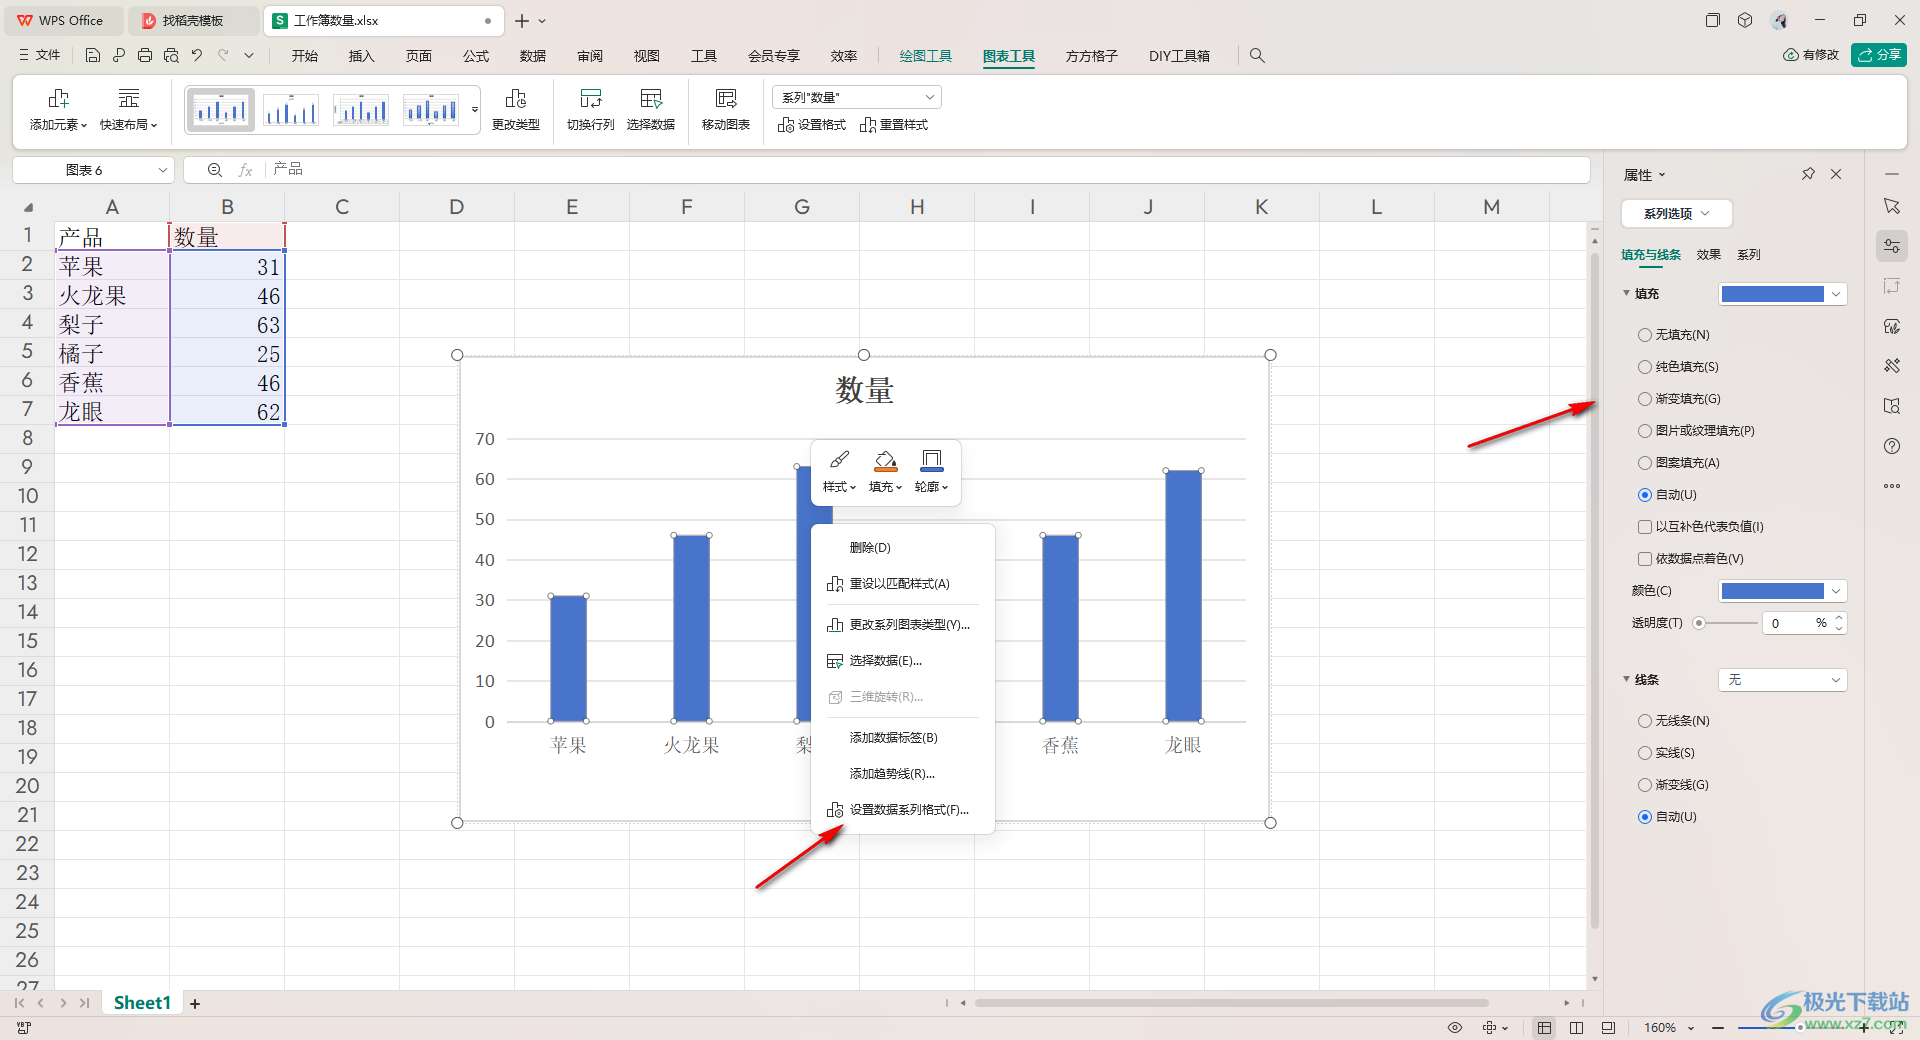Enable invert if negative (以互补色代表负值) checkbox
The width and height of the screenshot is (1920, 1040).
[1644, 527]
